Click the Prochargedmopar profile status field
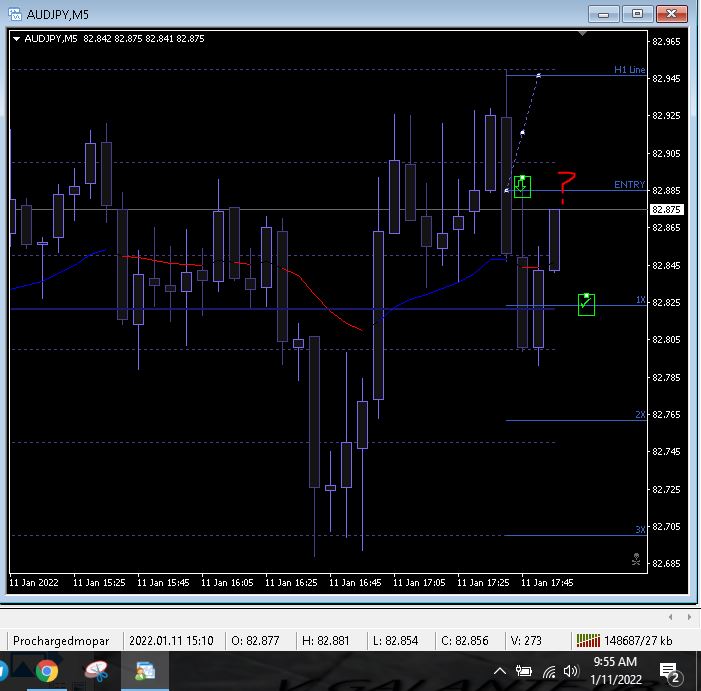This screenshot has width=701, height=691. click(61, 641)
